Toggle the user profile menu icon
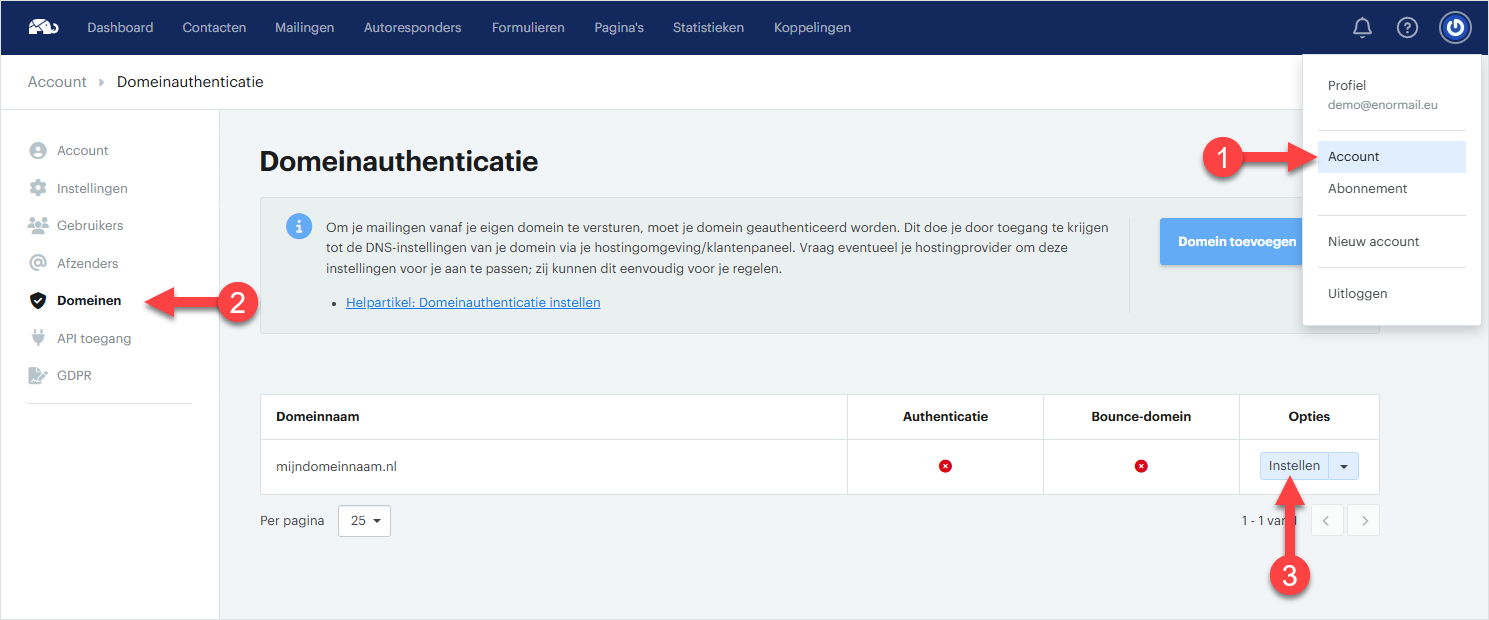1489x620 pixels. [1455, 28]
